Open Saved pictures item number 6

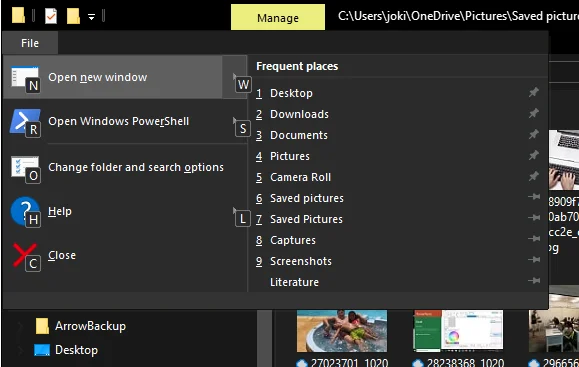tap(306, 198)
